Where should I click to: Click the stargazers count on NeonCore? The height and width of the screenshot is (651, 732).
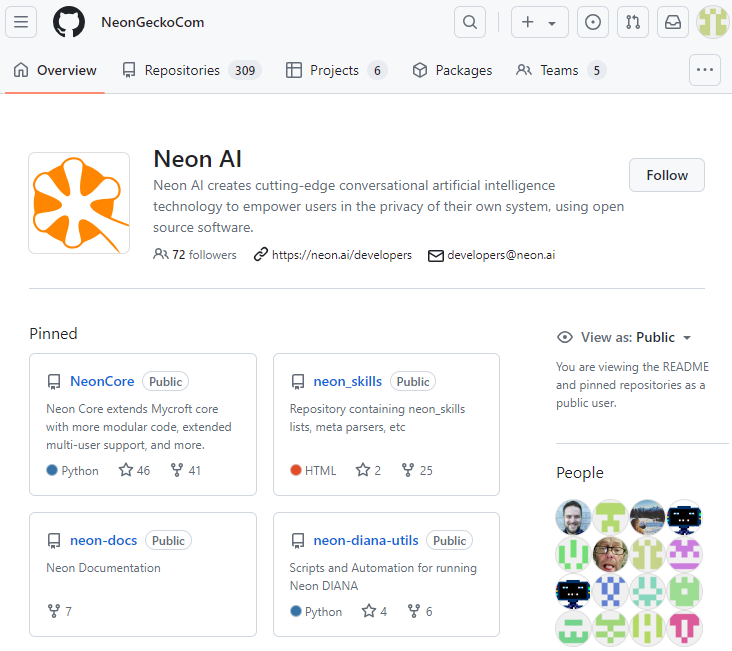[x=135, y=470]
